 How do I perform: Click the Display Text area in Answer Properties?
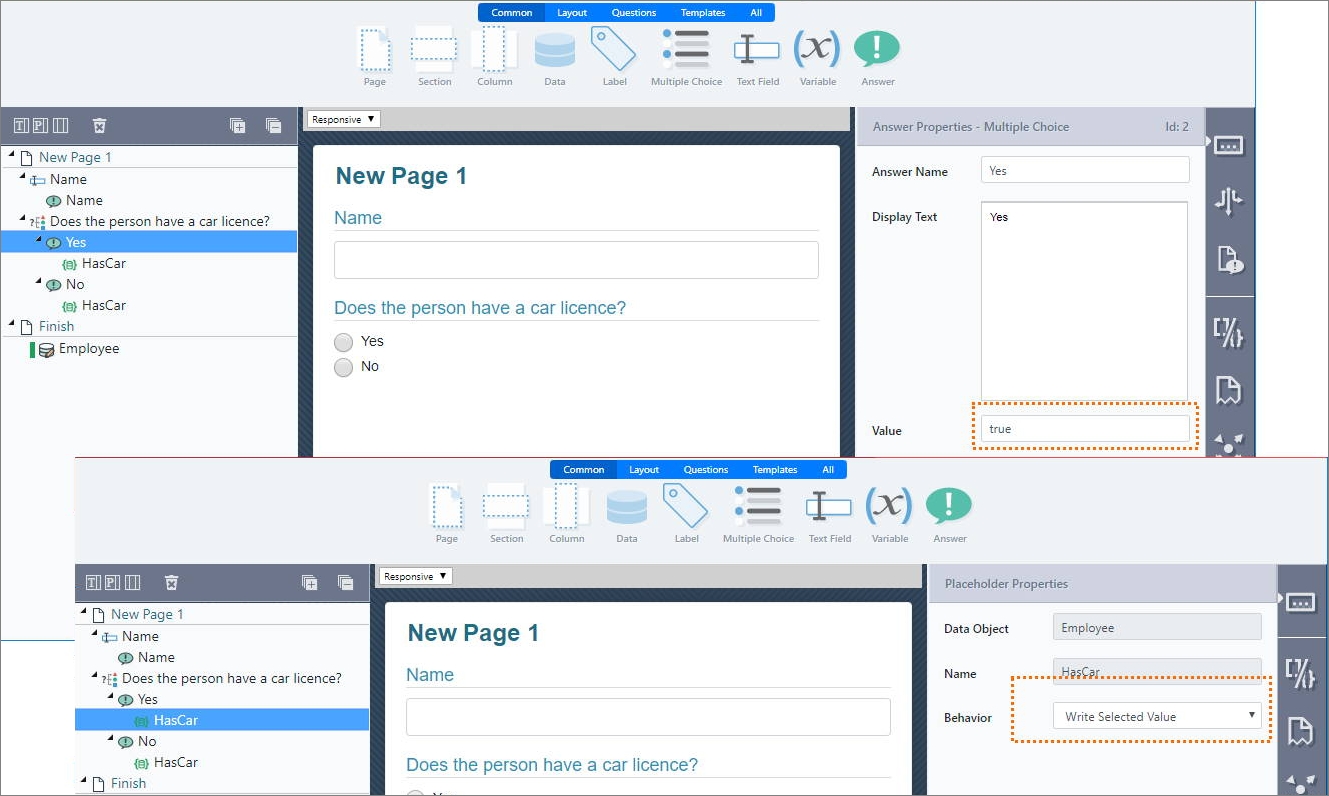tap(1084, 301)
